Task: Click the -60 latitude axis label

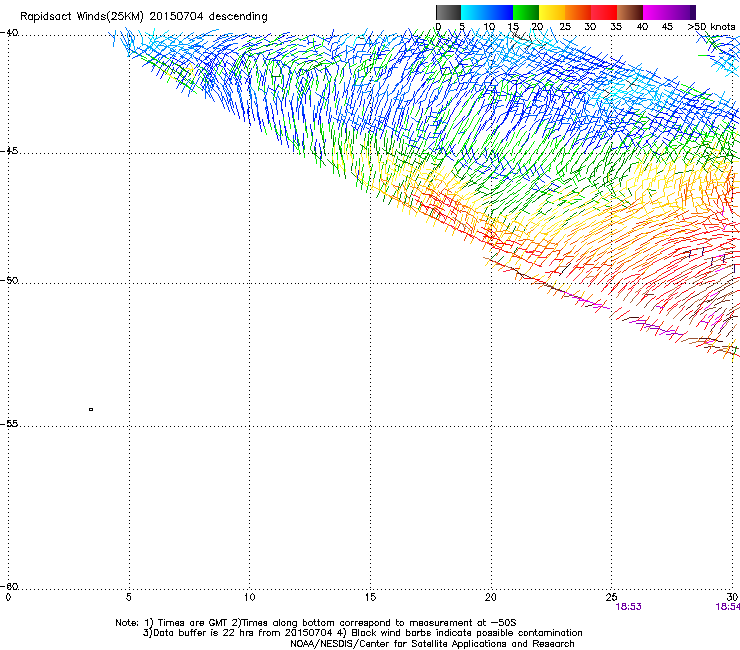Action: (x=9, y=586)
